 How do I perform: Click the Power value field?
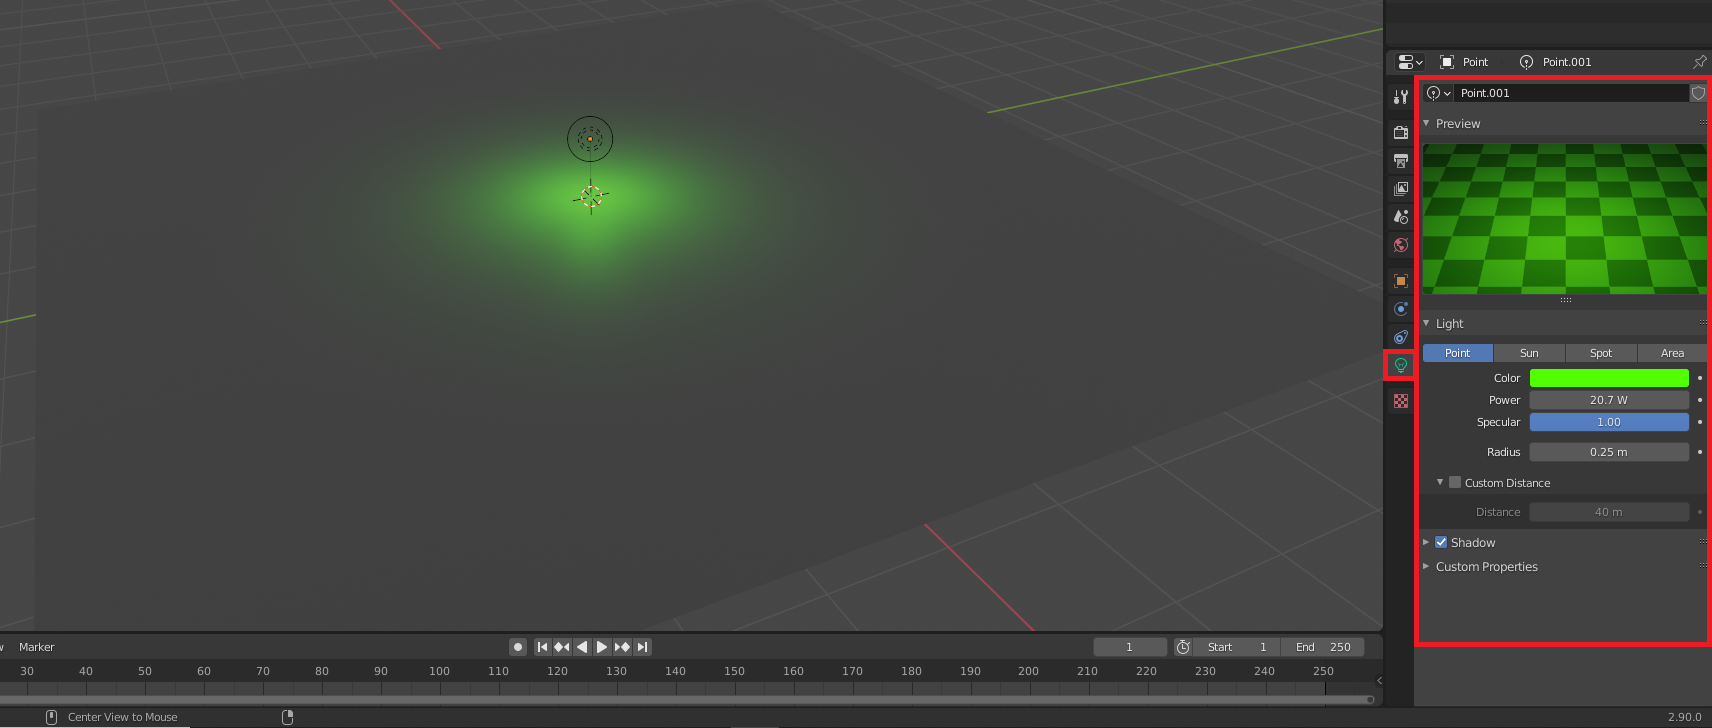(x=1609, y=400)
